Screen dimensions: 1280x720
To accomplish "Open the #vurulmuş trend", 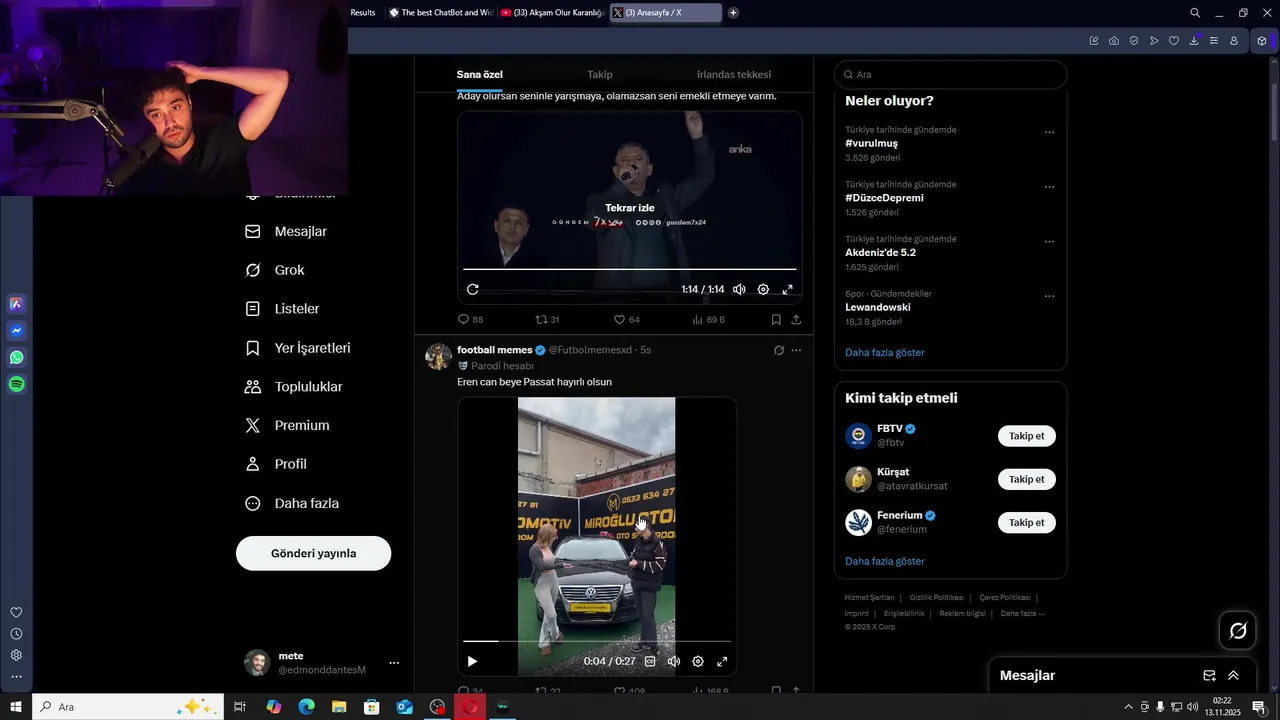I will (871, 143).
